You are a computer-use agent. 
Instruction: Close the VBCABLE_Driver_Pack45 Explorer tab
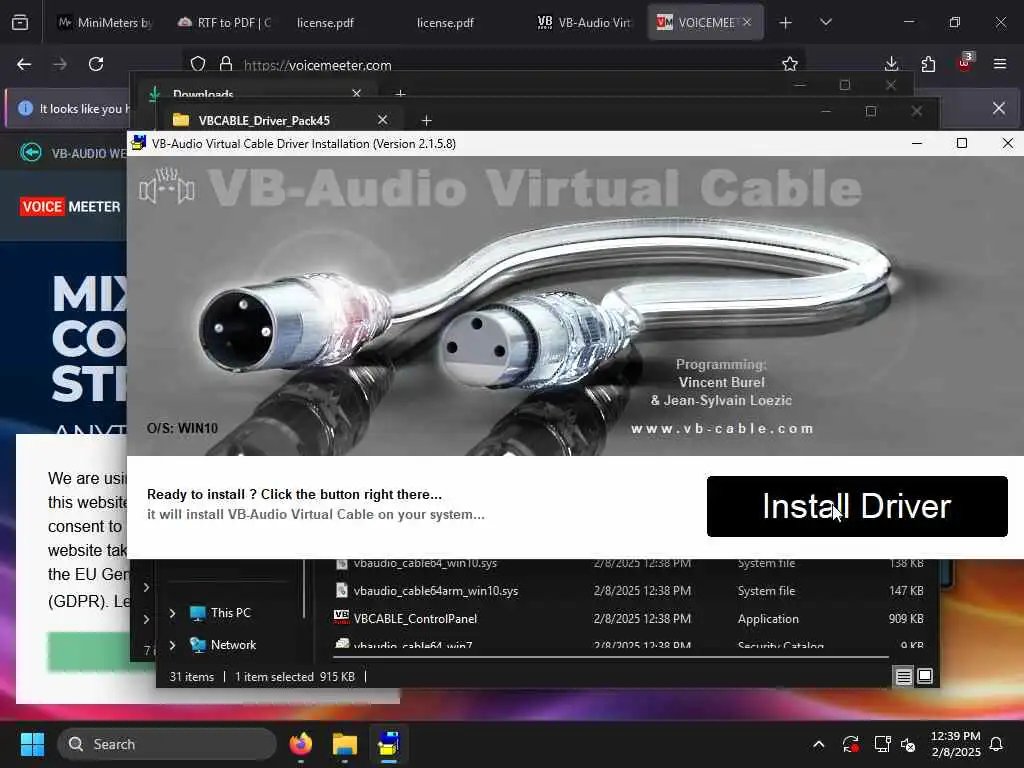tap(383, 120)
